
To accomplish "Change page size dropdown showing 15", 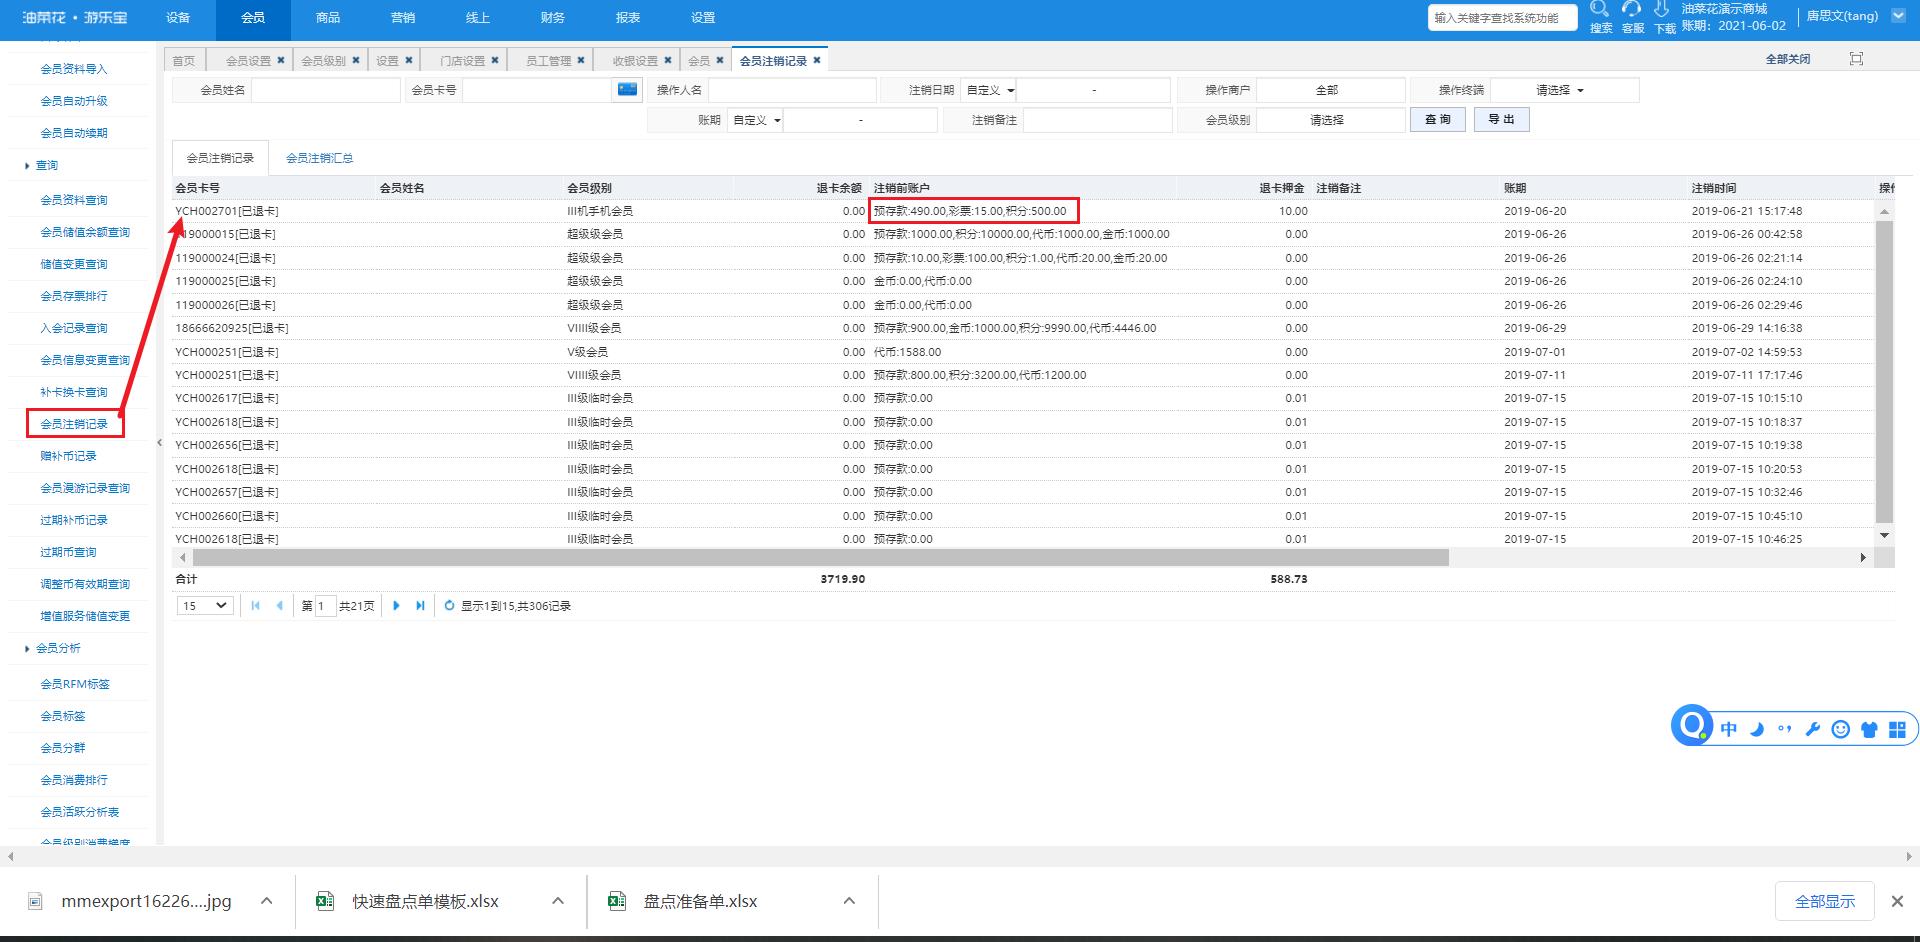I will [x=205, y=606].
